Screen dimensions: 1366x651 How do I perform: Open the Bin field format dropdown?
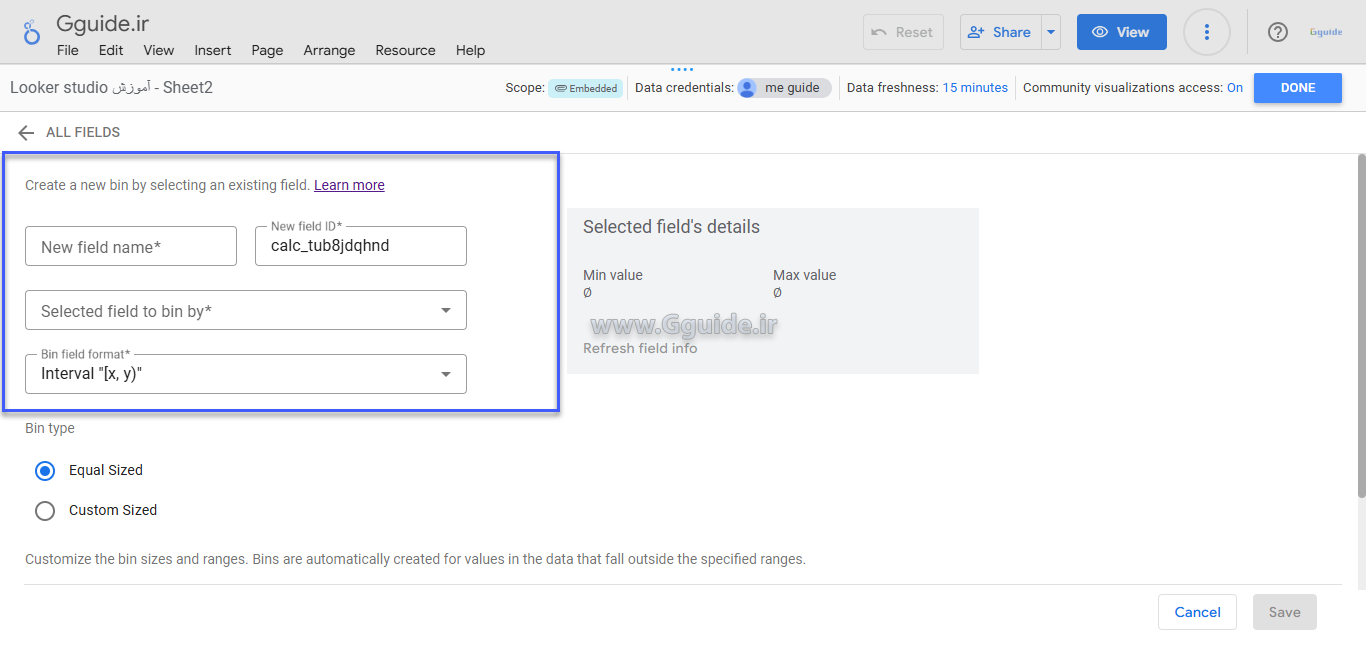point(246,374)
